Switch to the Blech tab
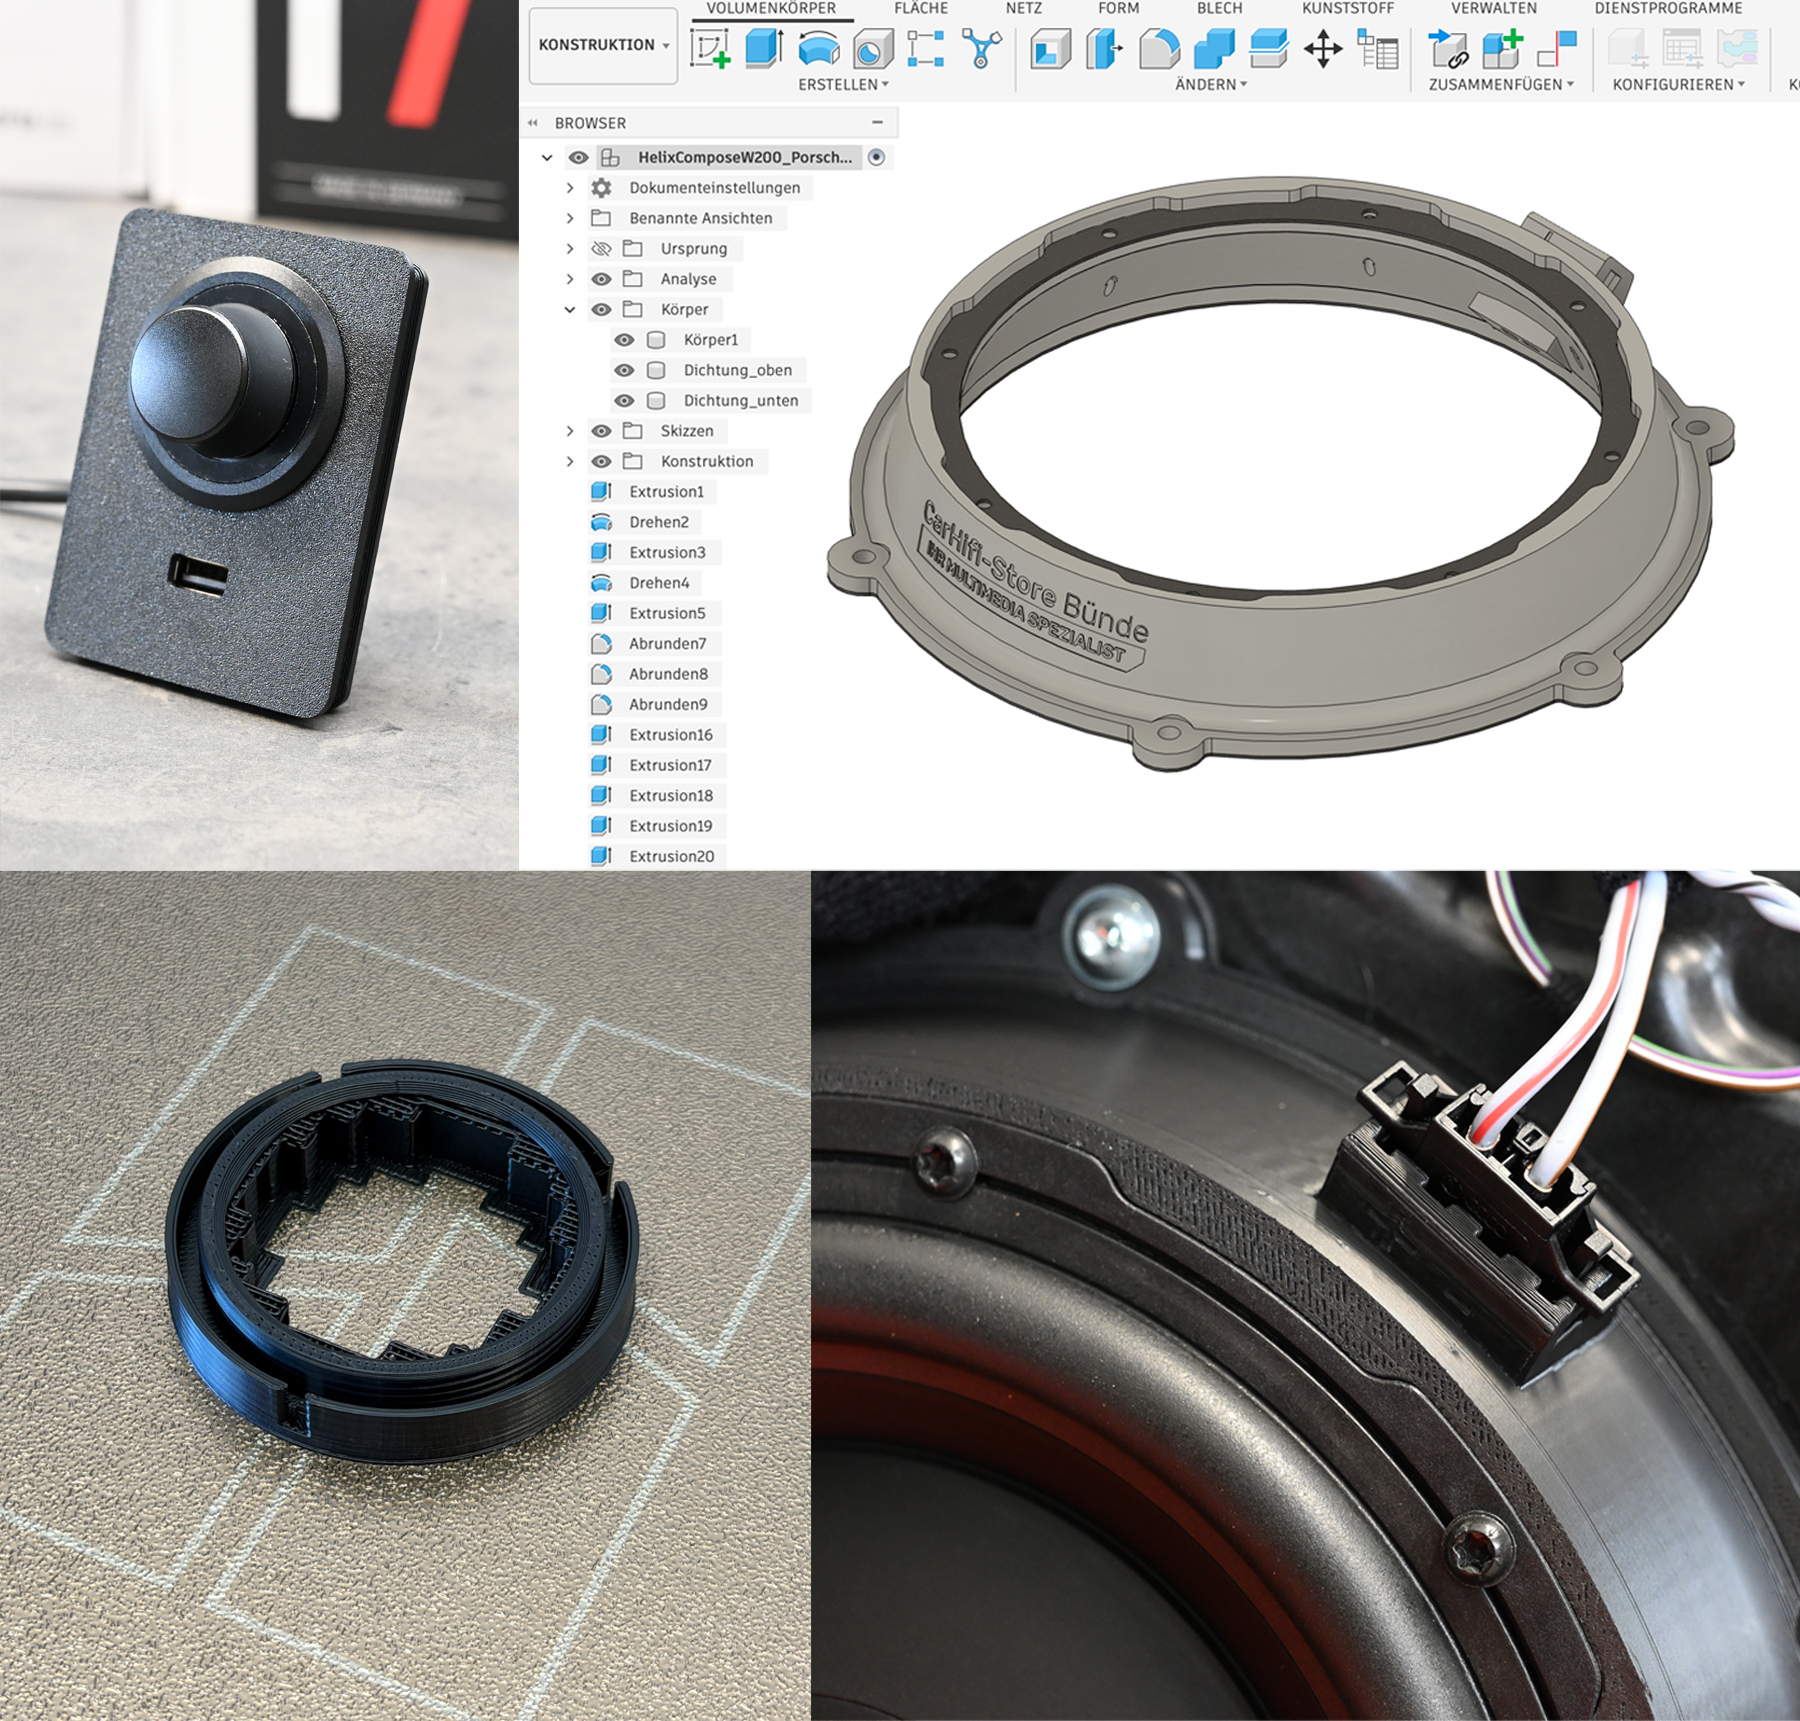 pyautogui.click(x=1220, y=9)
